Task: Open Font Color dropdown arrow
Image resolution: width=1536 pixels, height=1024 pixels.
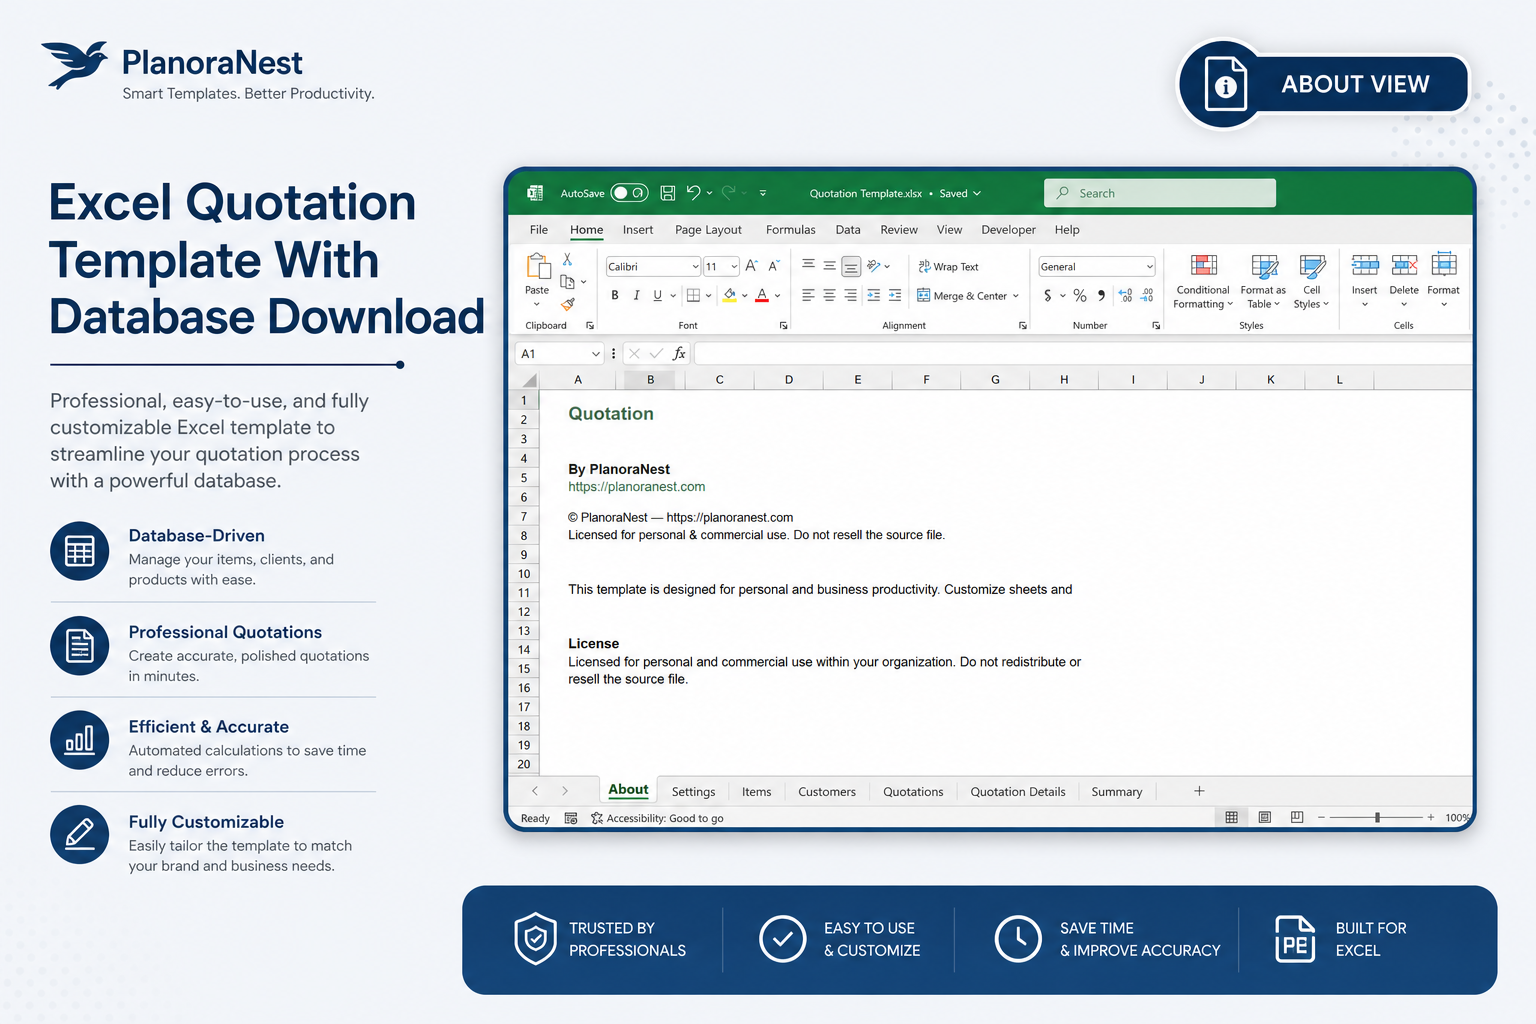Action: coord(777,296)
